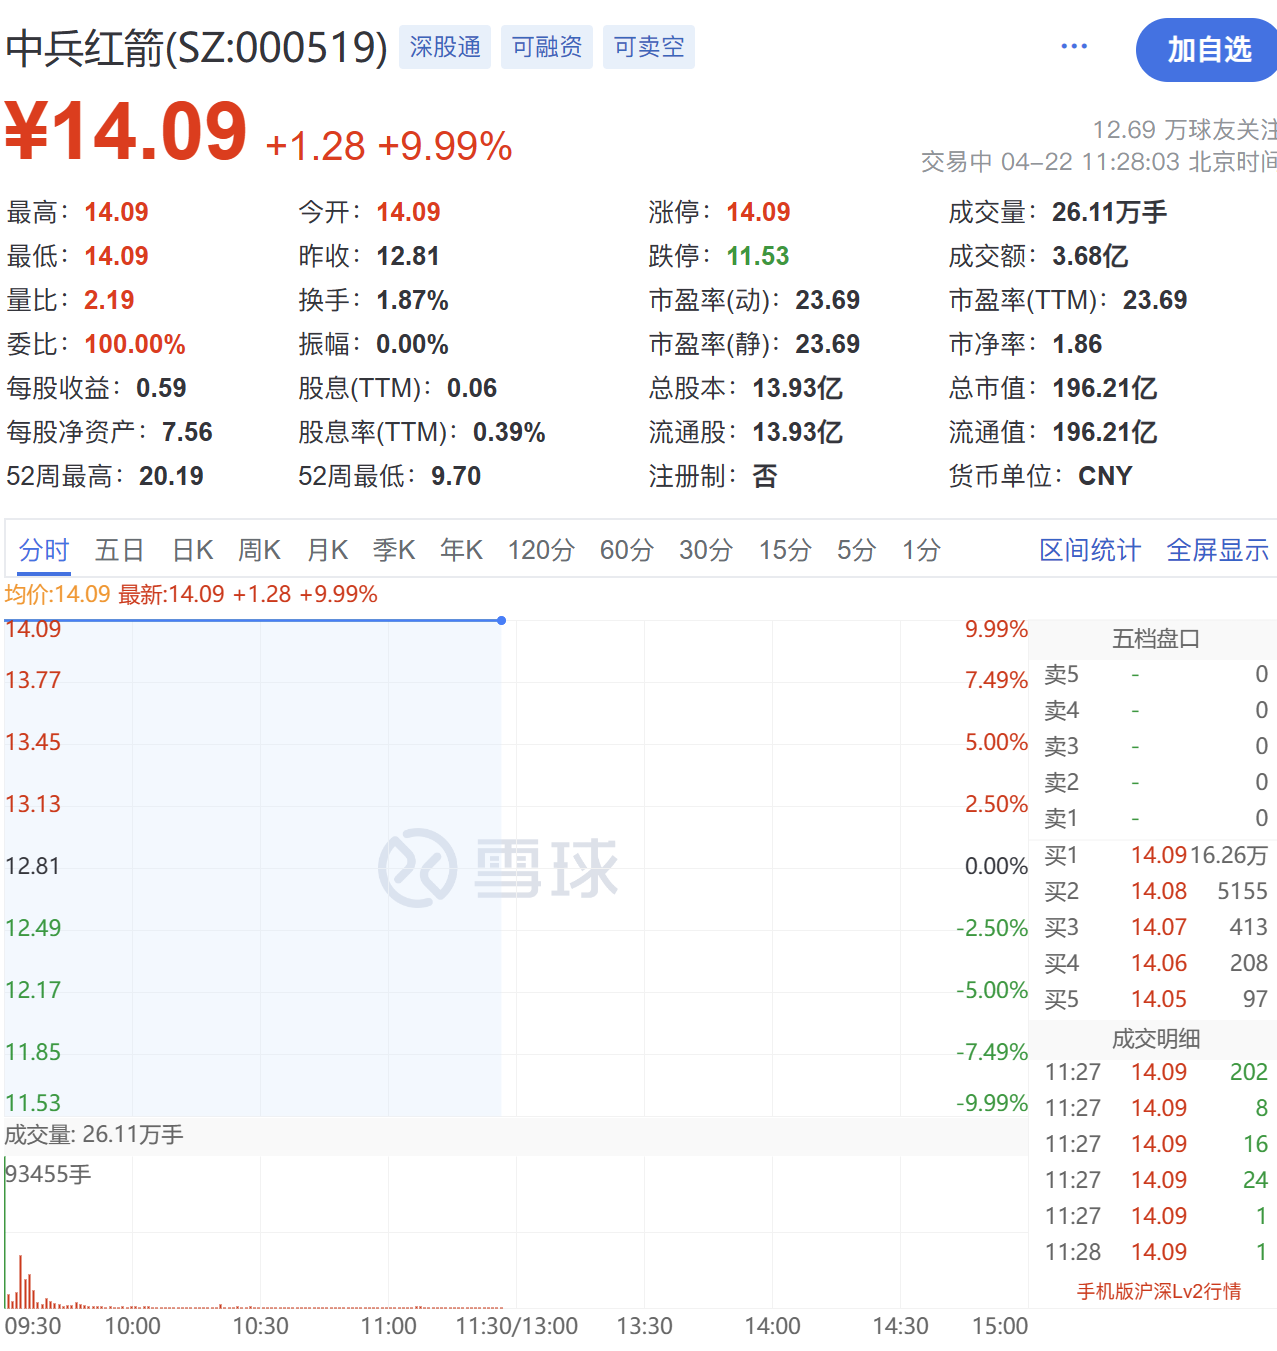
Task: Open the 月K chart tab
Action: coord(327,550)
